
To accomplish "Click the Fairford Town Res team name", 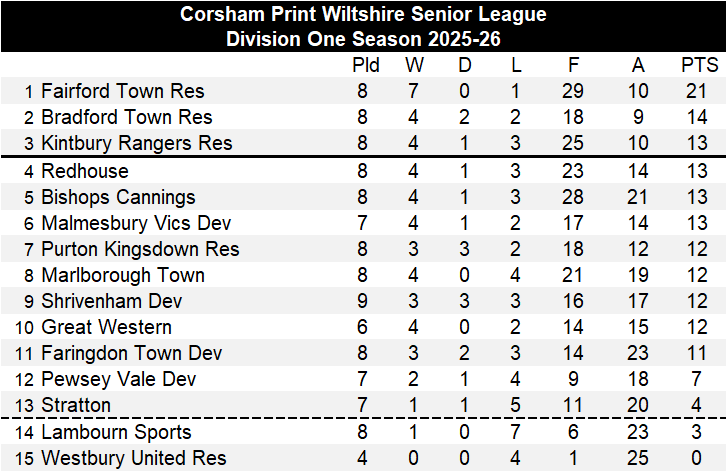I will tap(123, 92).
